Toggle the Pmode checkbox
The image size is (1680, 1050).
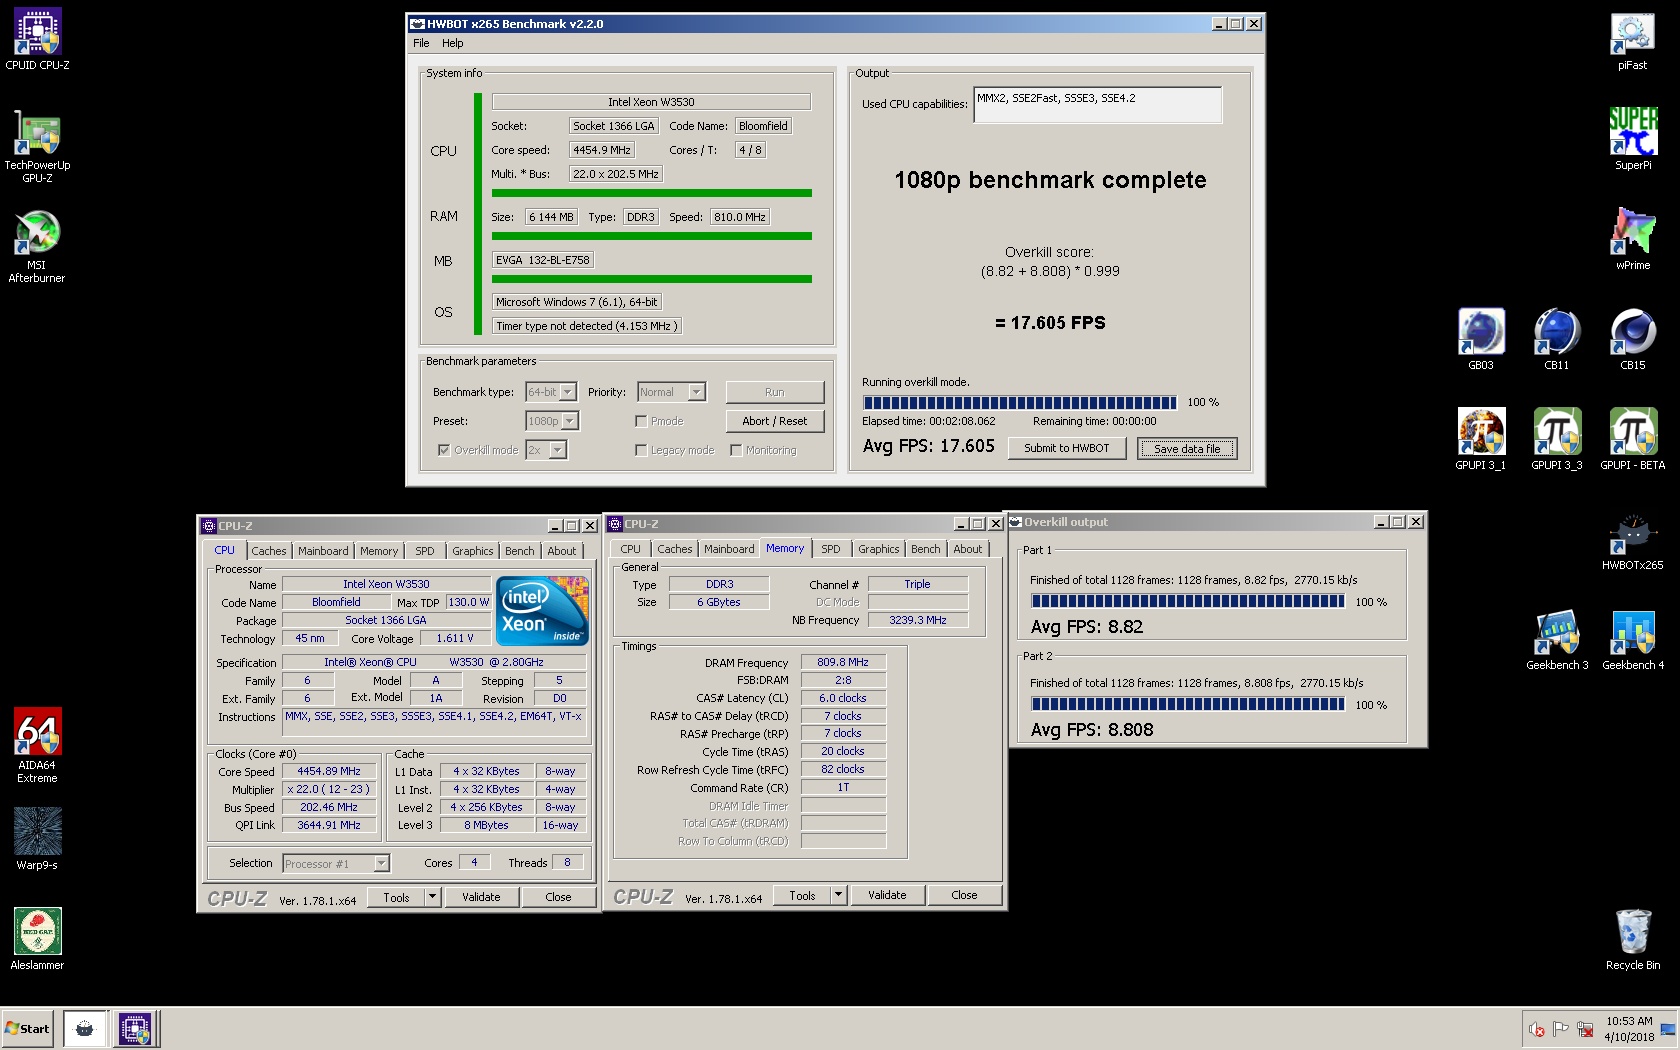click(641, 421)
